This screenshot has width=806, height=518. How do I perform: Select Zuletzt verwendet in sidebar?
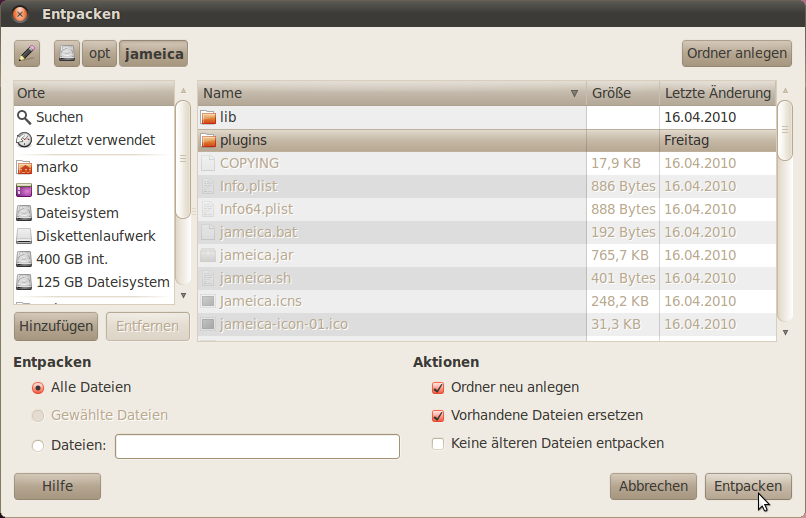point(94,140)
